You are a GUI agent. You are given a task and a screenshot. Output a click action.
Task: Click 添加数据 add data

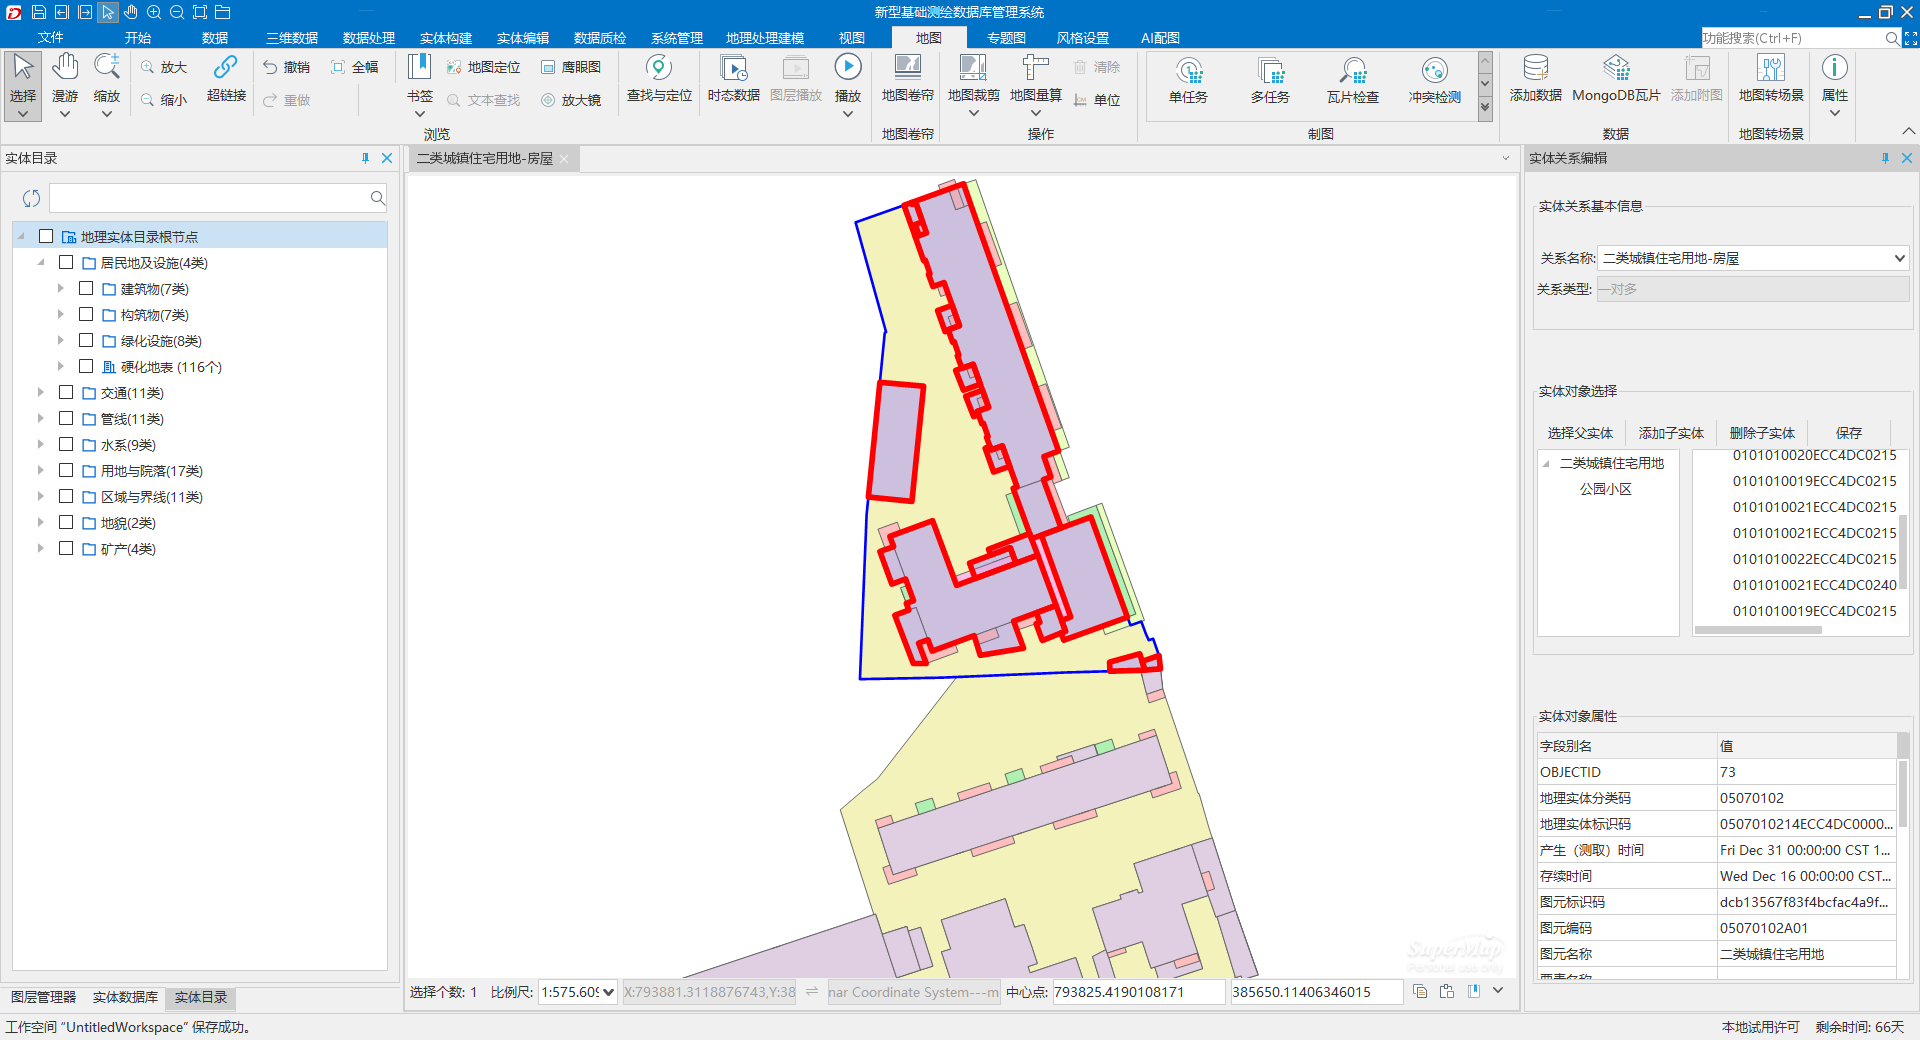pos(1535,78)
